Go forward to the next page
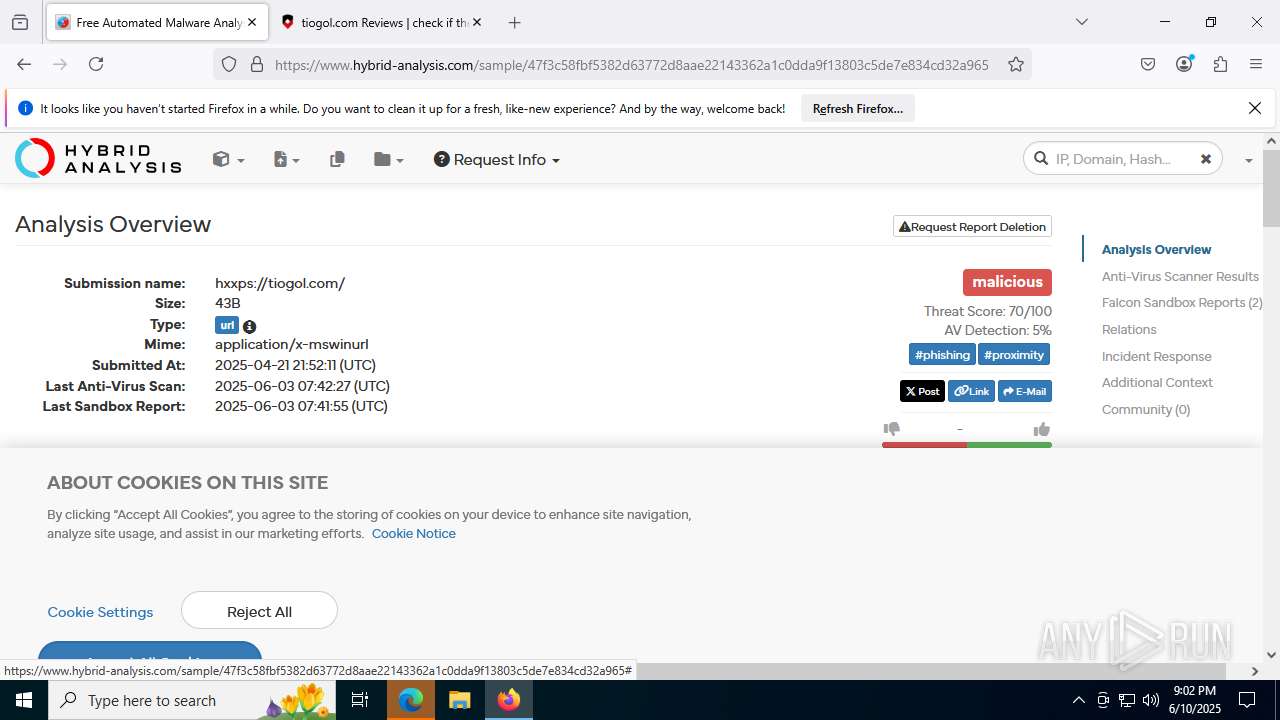 (x=60, y=64)
